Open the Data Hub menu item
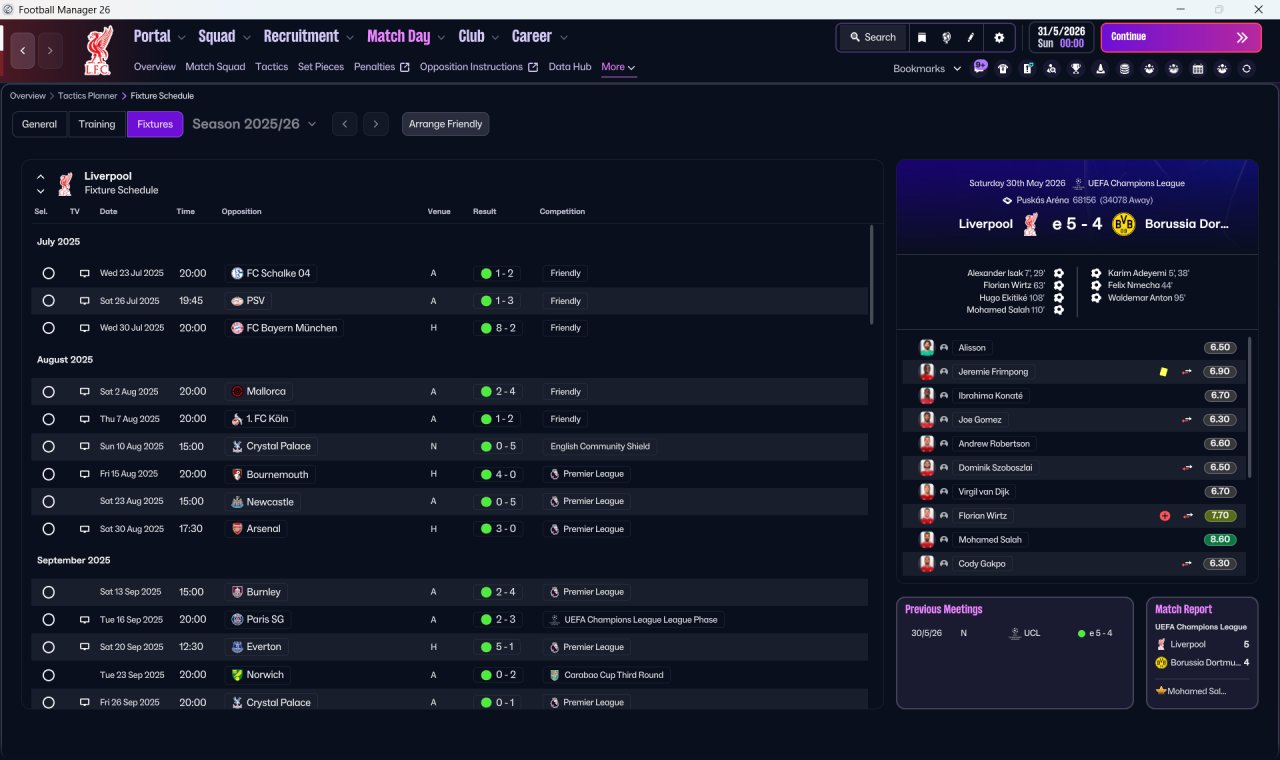This screenshot has width=1280, height=760. tap(570, 67)
